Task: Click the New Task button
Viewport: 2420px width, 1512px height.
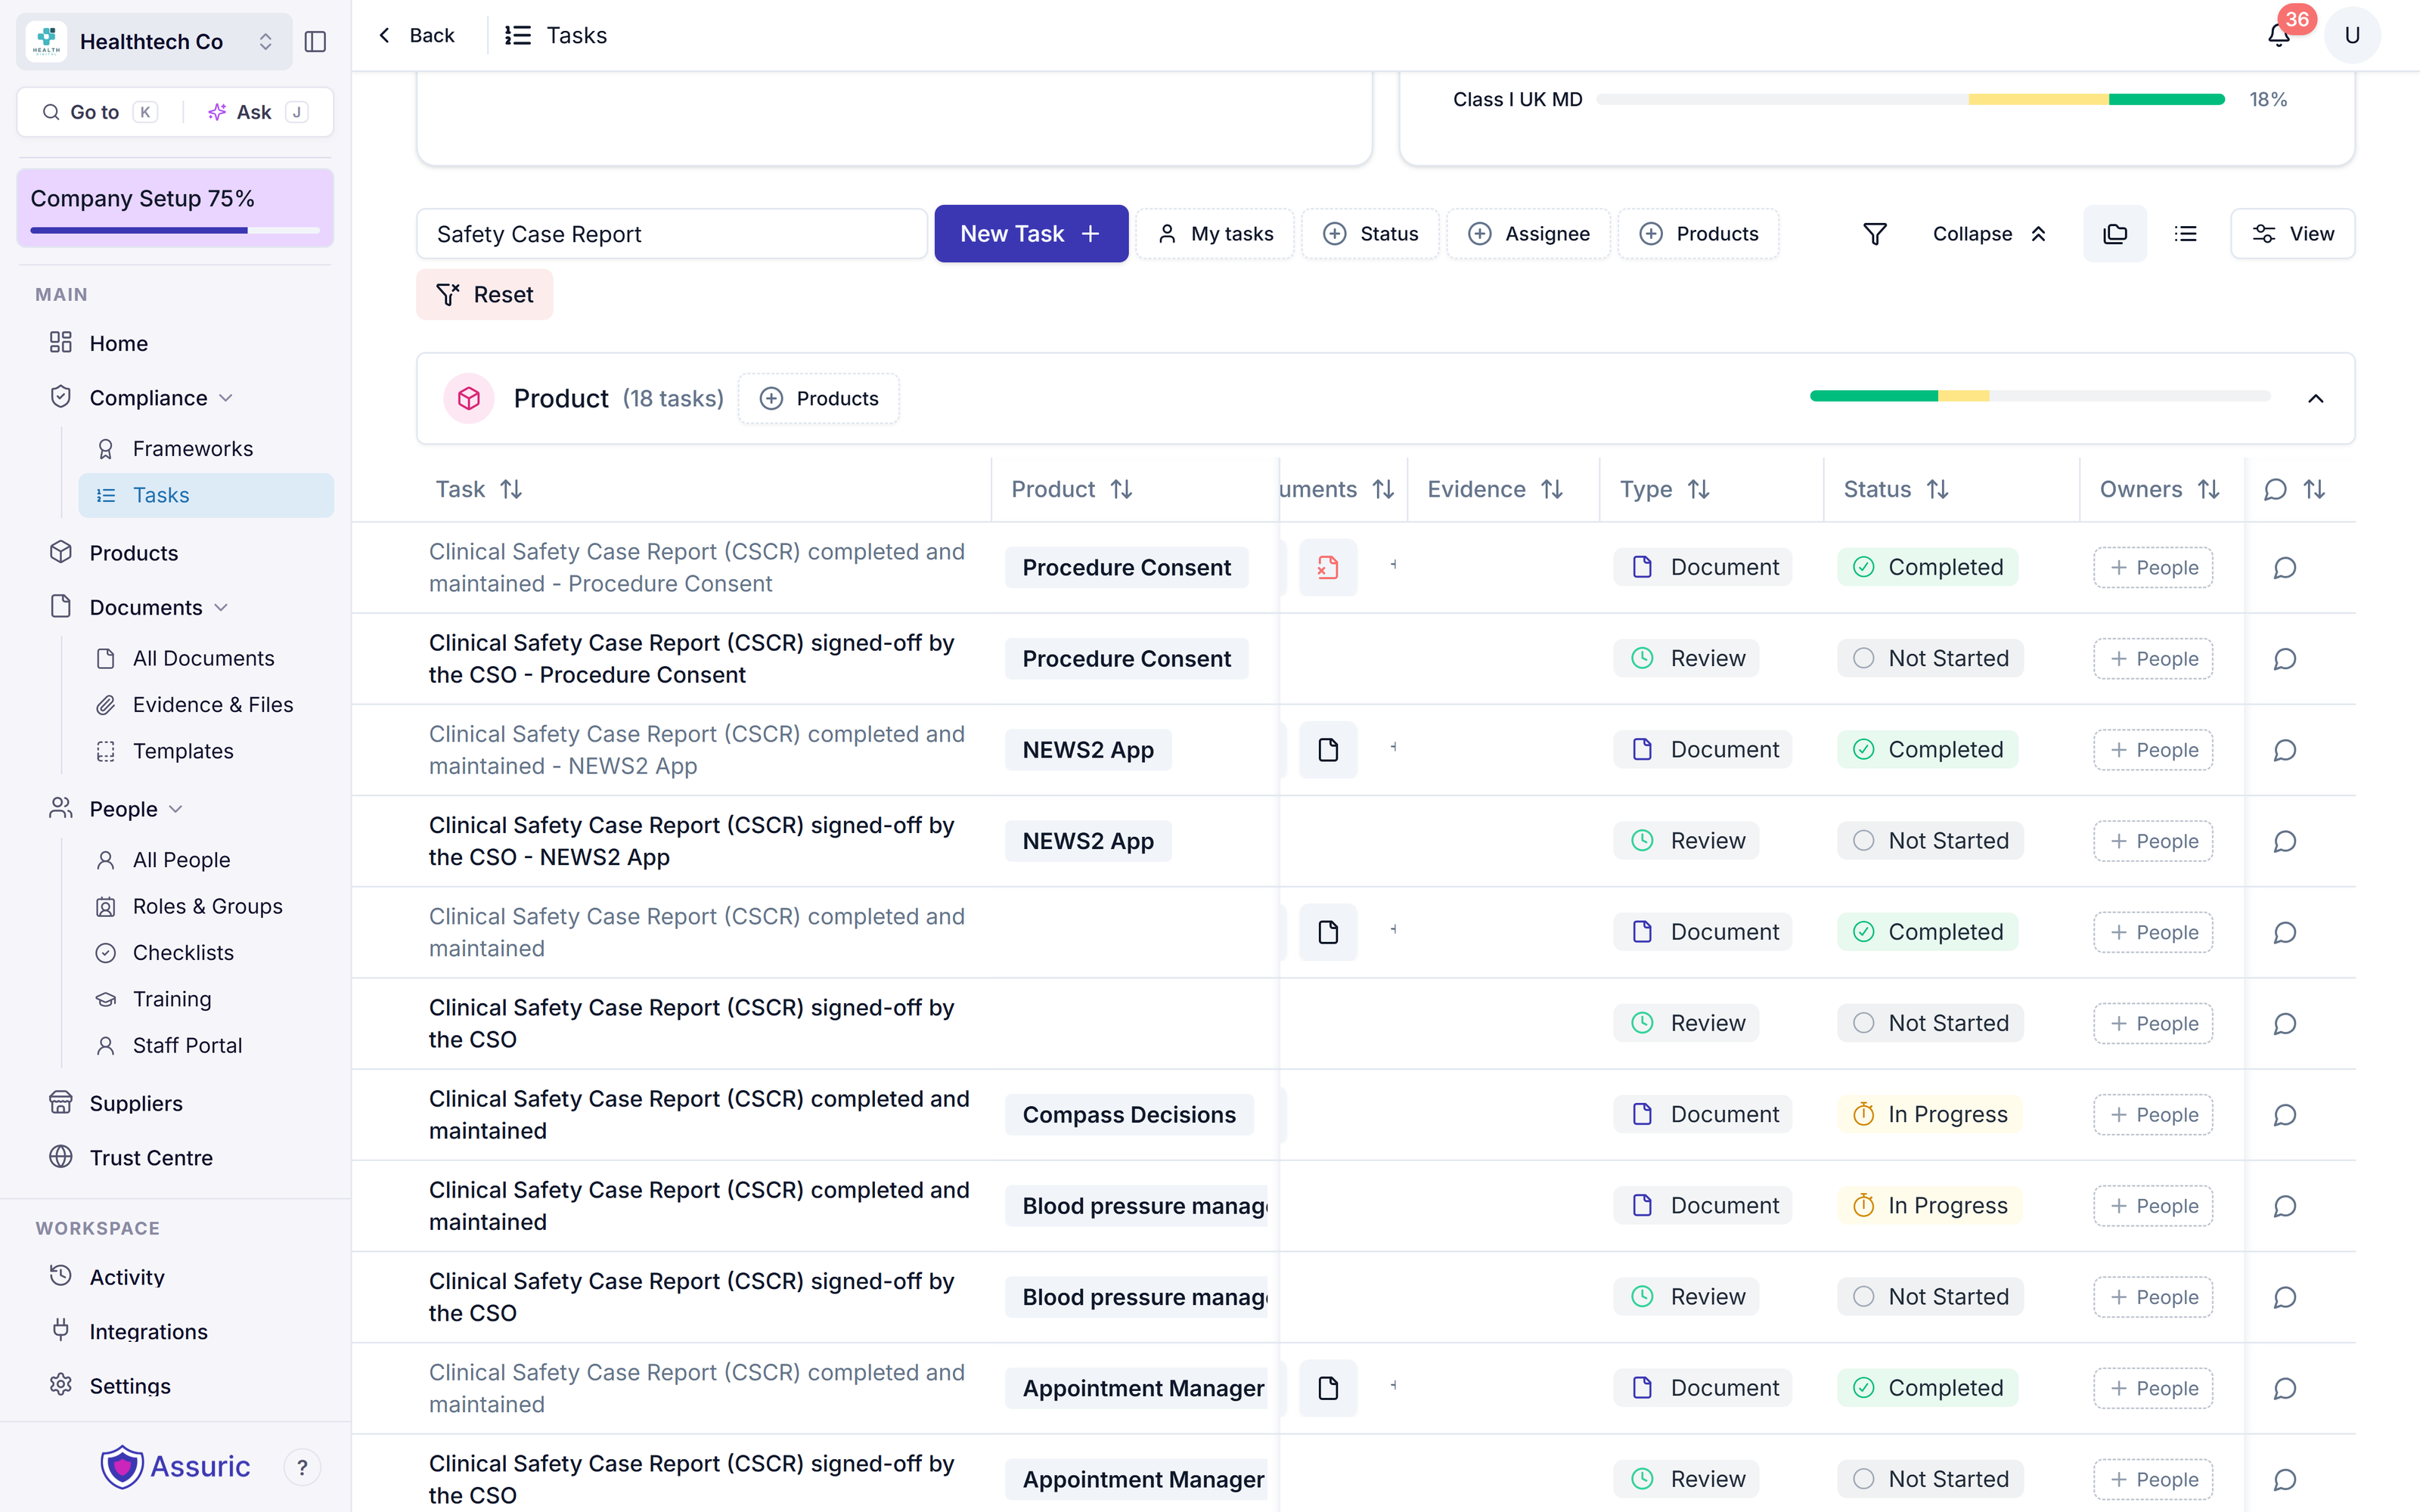Action: (1031, 234)
